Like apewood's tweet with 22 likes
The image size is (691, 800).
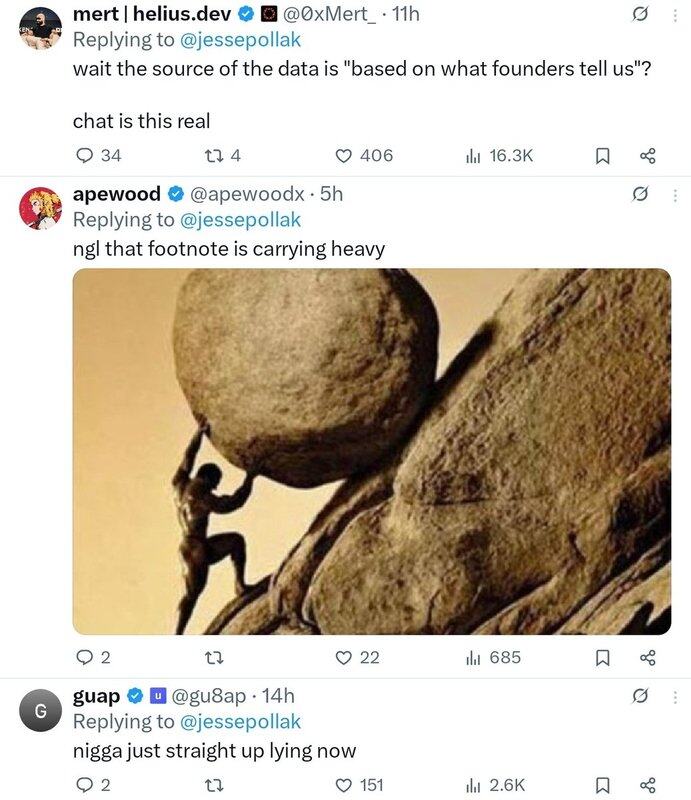click(344, 657)
